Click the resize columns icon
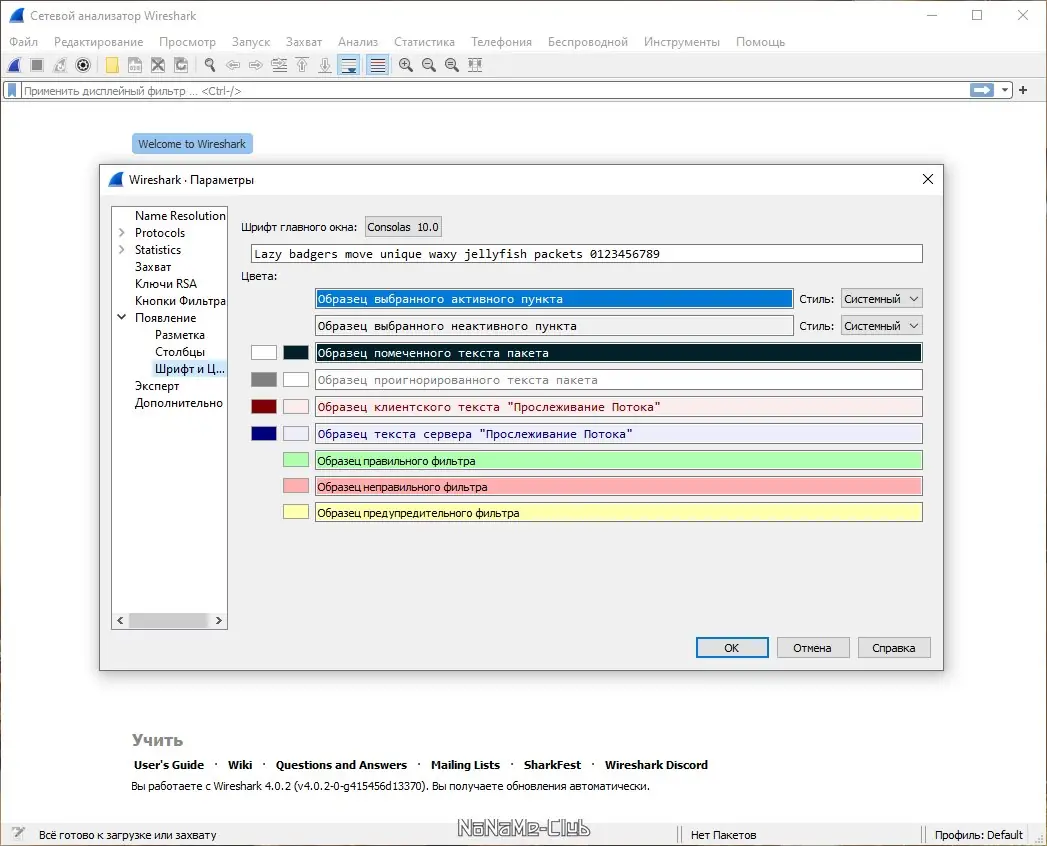 [475, 65]
